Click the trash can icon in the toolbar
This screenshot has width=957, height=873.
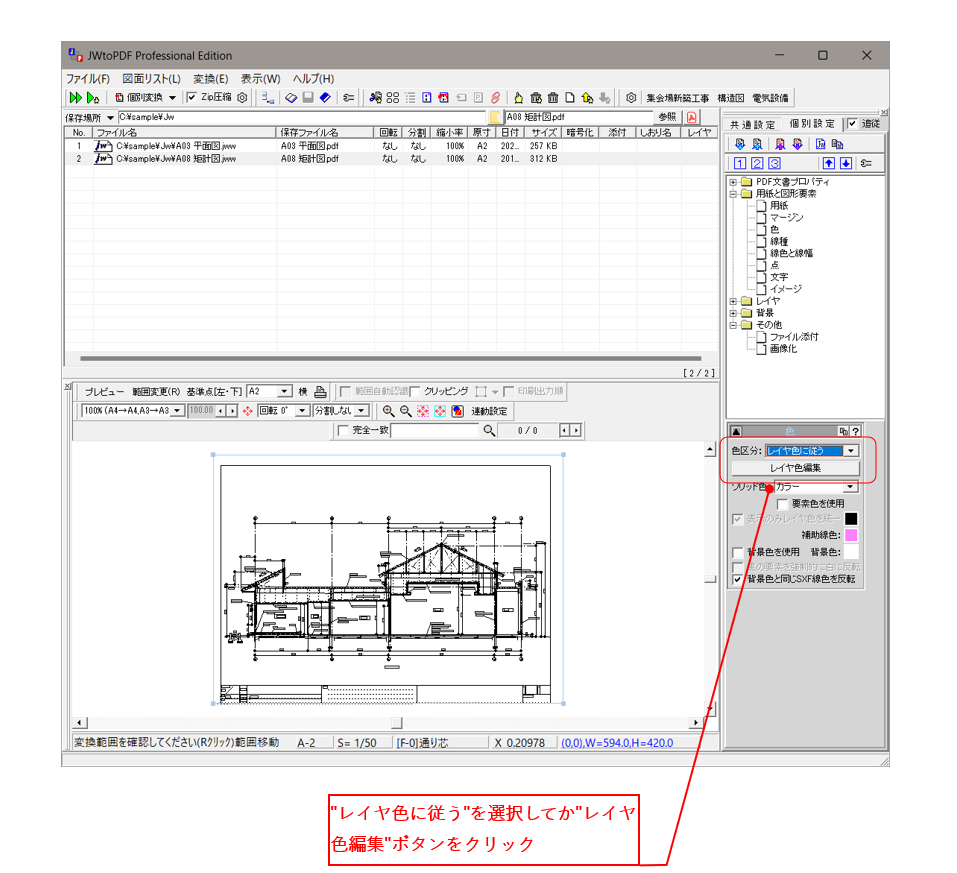(x=553, y=98)
